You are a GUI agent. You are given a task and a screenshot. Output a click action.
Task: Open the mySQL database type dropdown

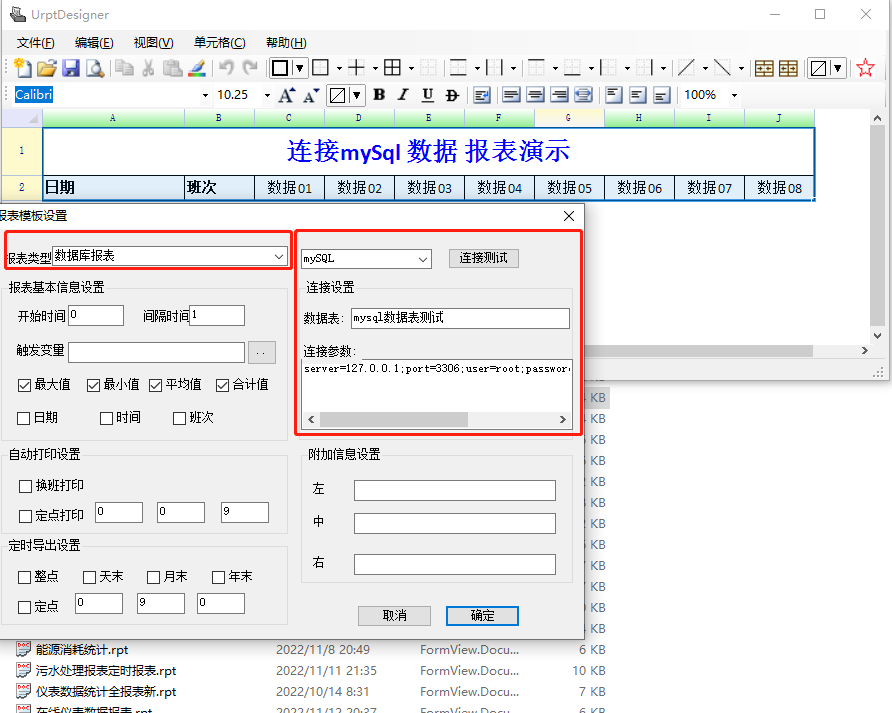pos(423,259)
